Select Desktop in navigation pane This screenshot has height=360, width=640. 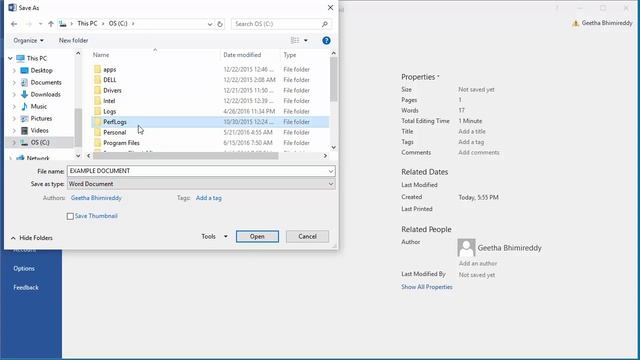click(42, 70)
